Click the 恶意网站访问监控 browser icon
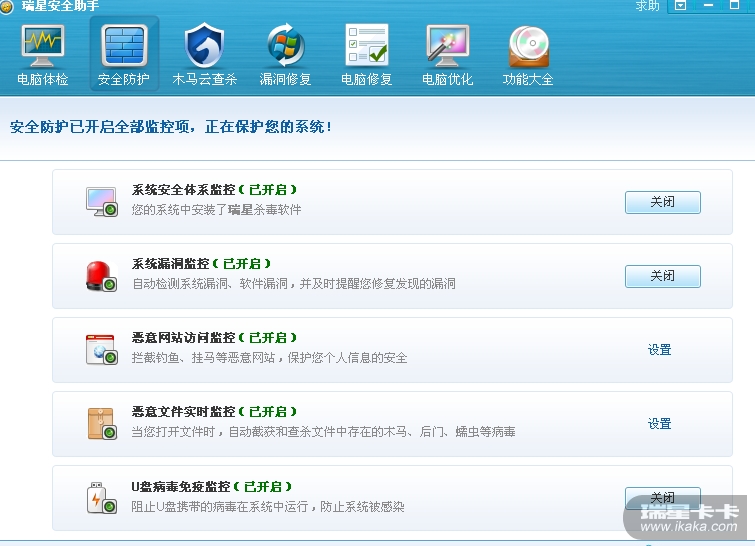The image size is (755, 546). click(x=102, y=350)
